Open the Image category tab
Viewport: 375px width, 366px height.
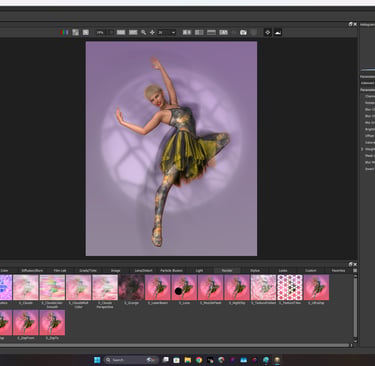point(115,270)
